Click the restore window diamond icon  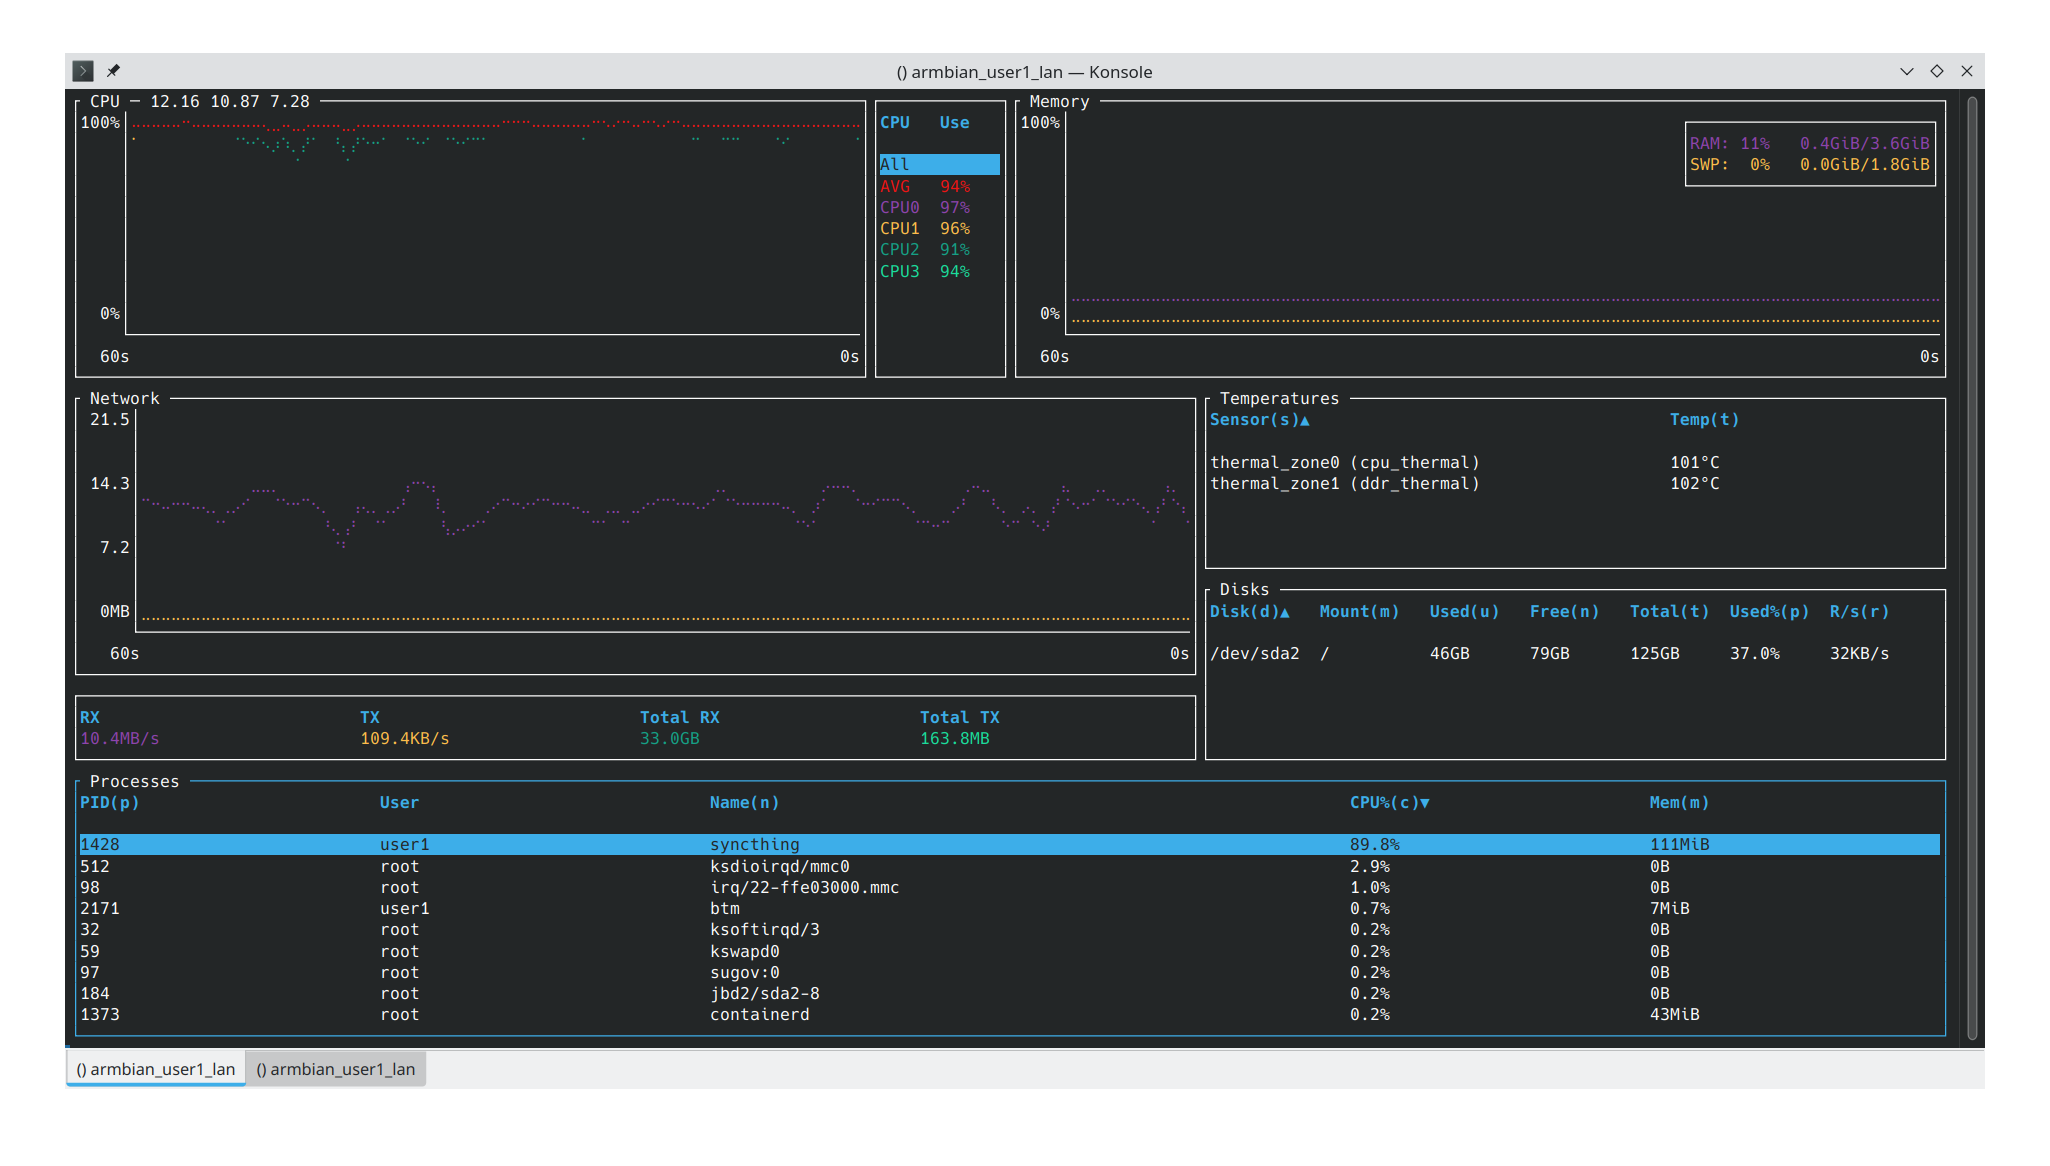(x=1937, y=71)
